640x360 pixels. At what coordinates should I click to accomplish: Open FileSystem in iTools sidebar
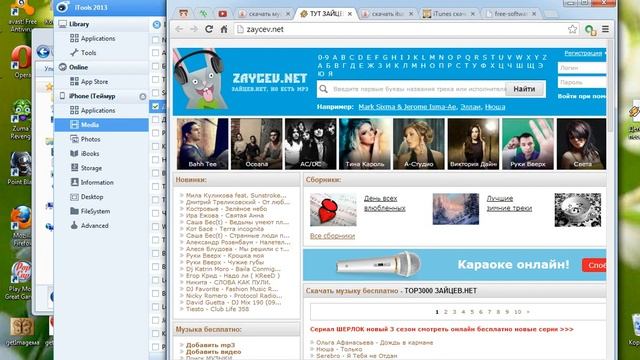(95, 211)
